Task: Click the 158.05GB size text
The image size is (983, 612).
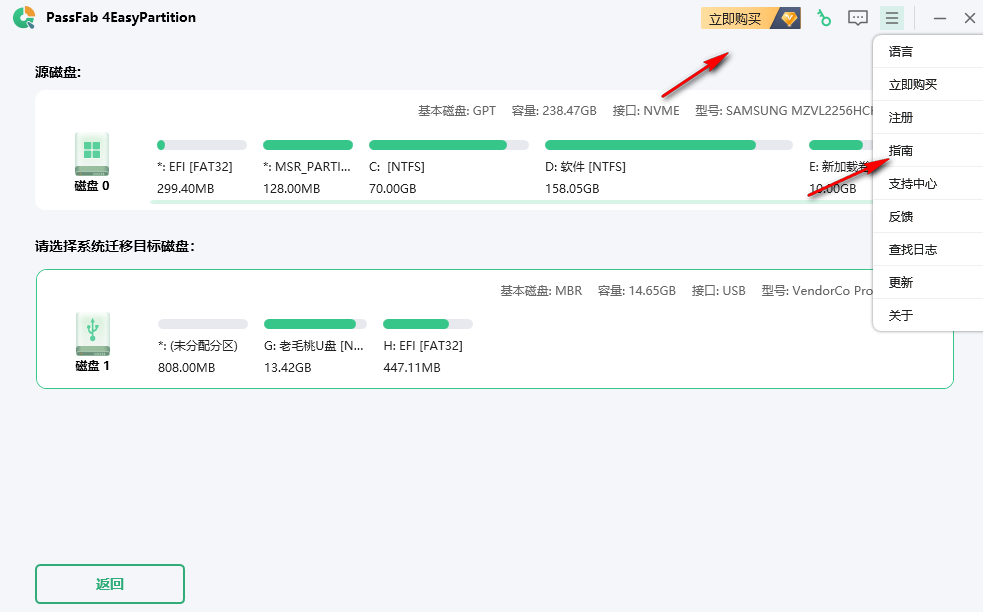Action: pyautogui.click(x=572, y=189)
